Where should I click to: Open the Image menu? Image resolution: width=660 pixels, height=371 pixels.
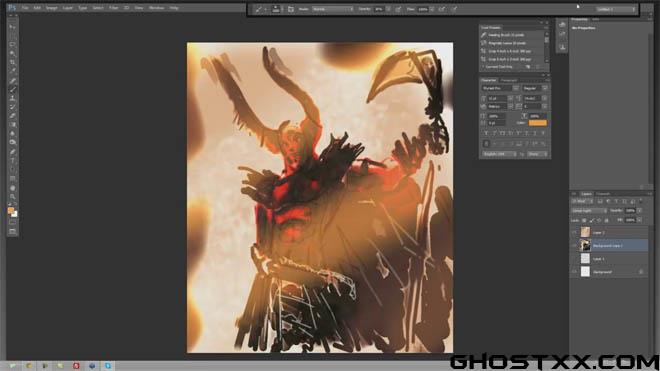[51, 8]
